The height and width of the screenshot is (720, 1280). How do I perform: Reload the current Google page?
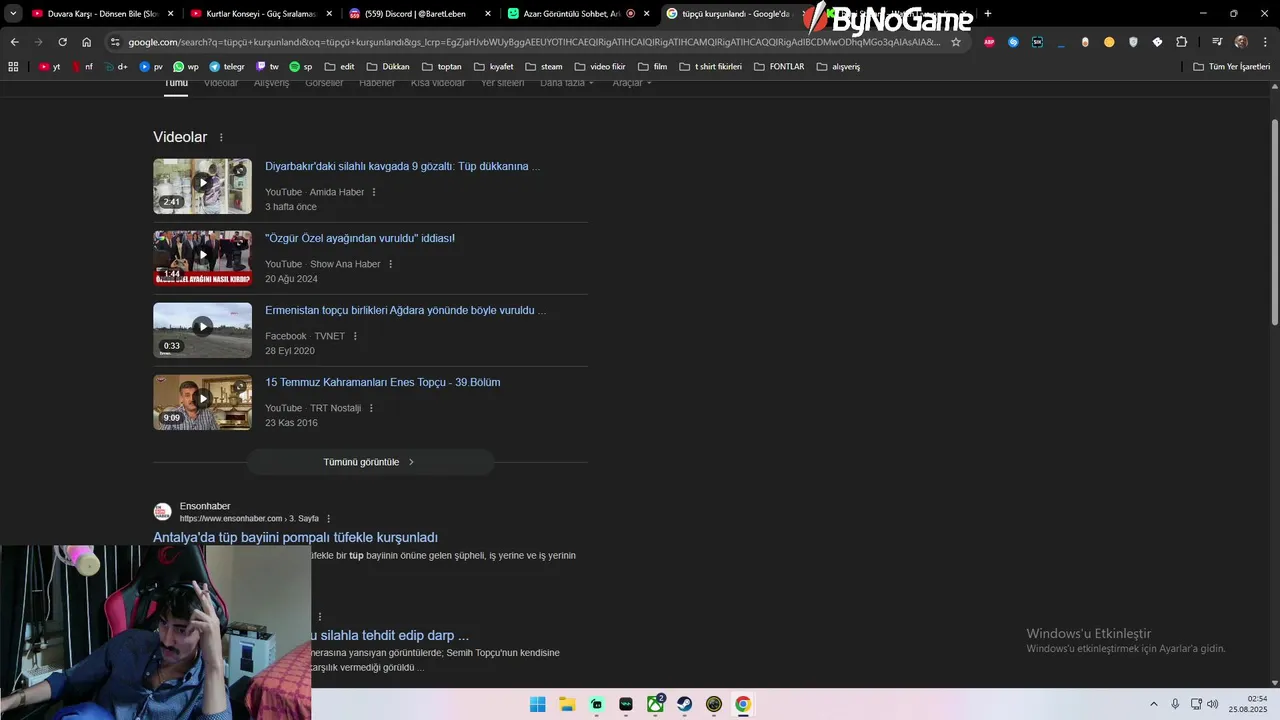click(x=62, y=42)
